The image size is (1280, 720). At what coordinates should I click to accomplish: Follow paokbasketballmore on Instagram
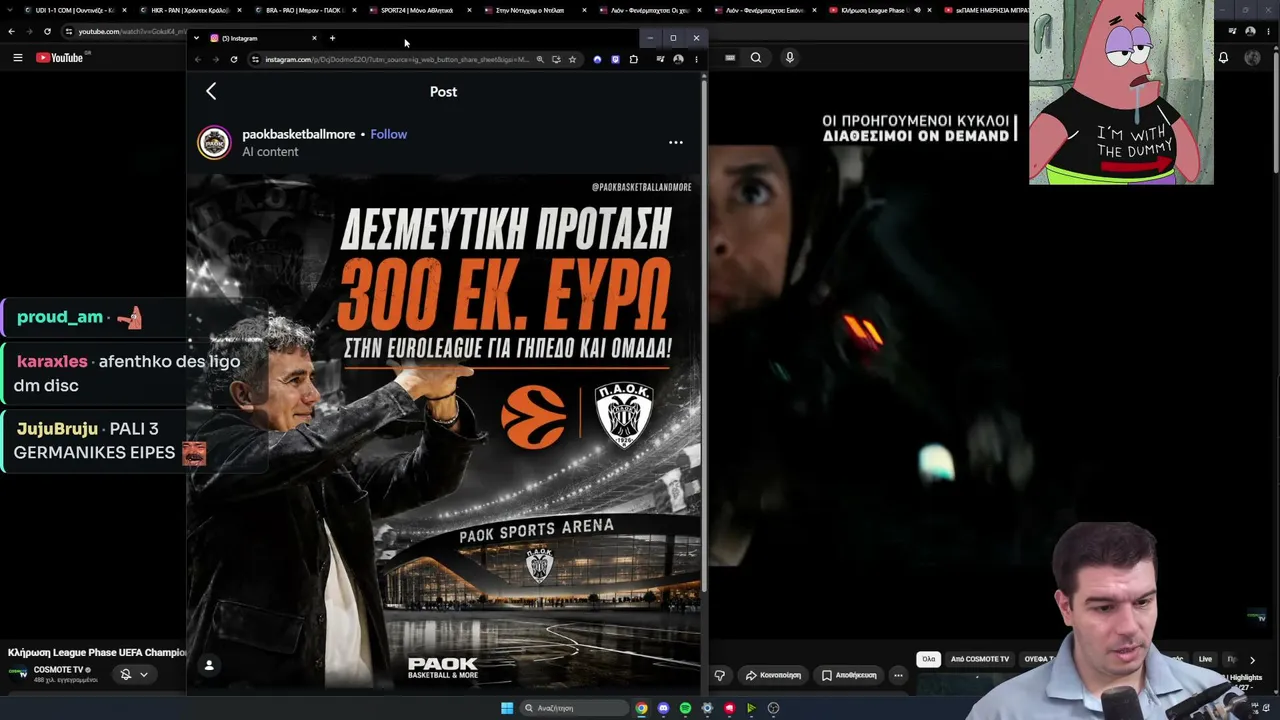388,134
